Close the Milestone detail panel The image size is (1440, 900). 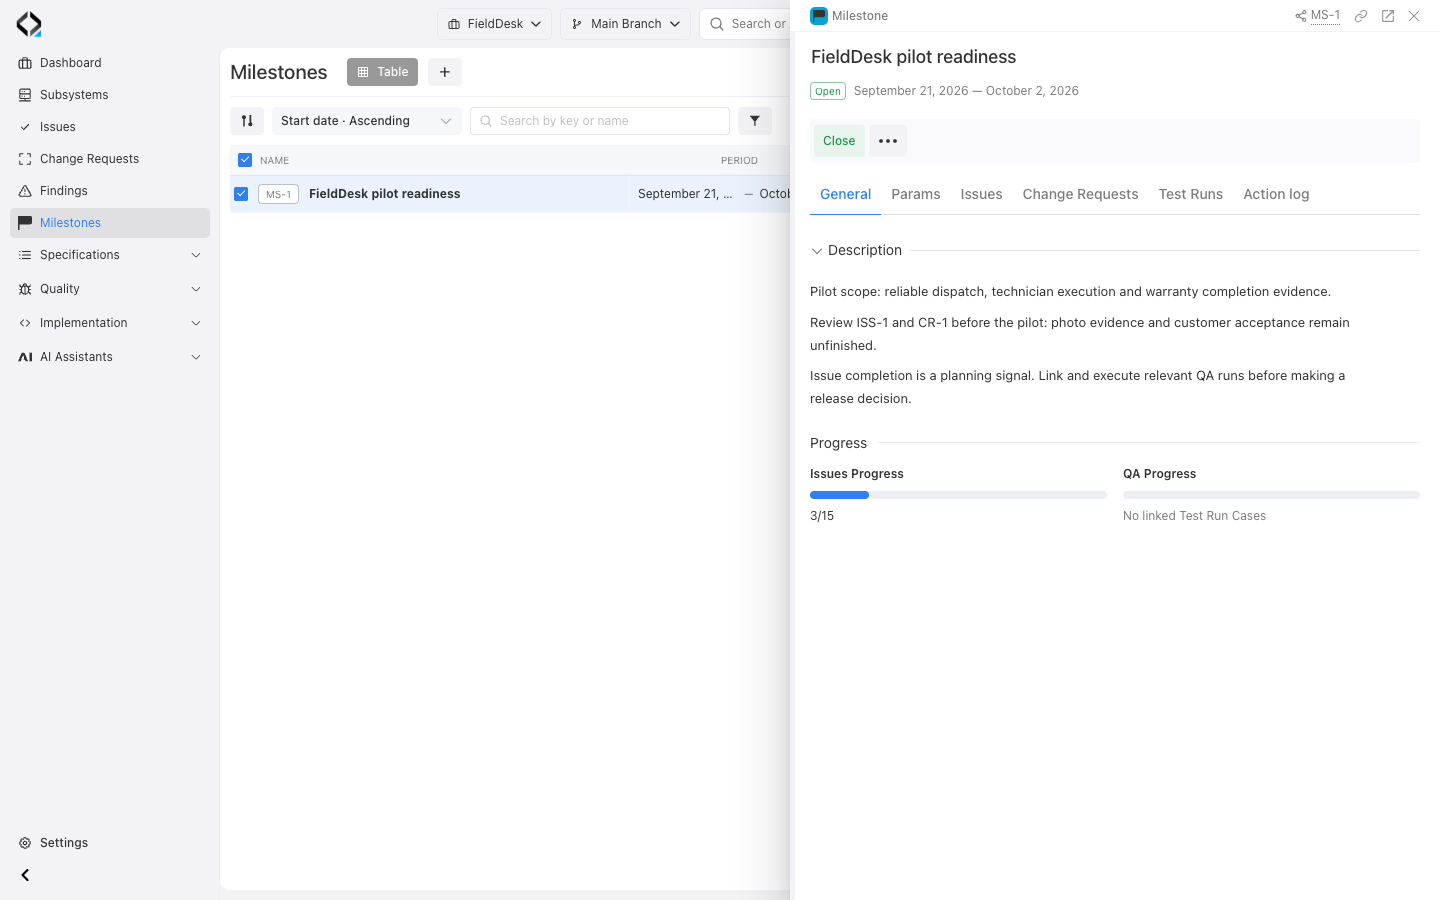pyautogui.click(x=1414, y=16)
